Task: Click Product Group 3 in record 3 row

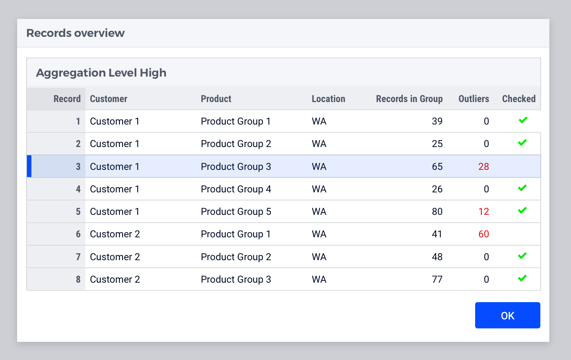Action: 236,166
